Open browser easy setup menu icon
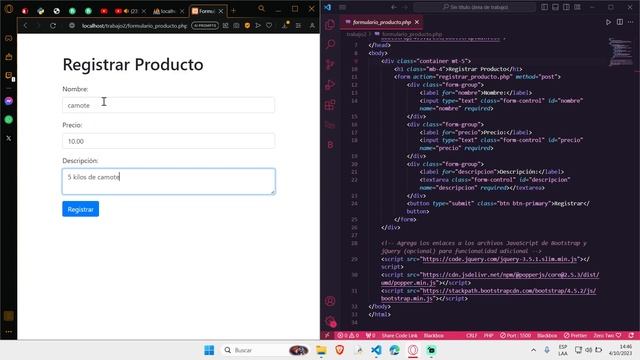 tap(298, 25)
